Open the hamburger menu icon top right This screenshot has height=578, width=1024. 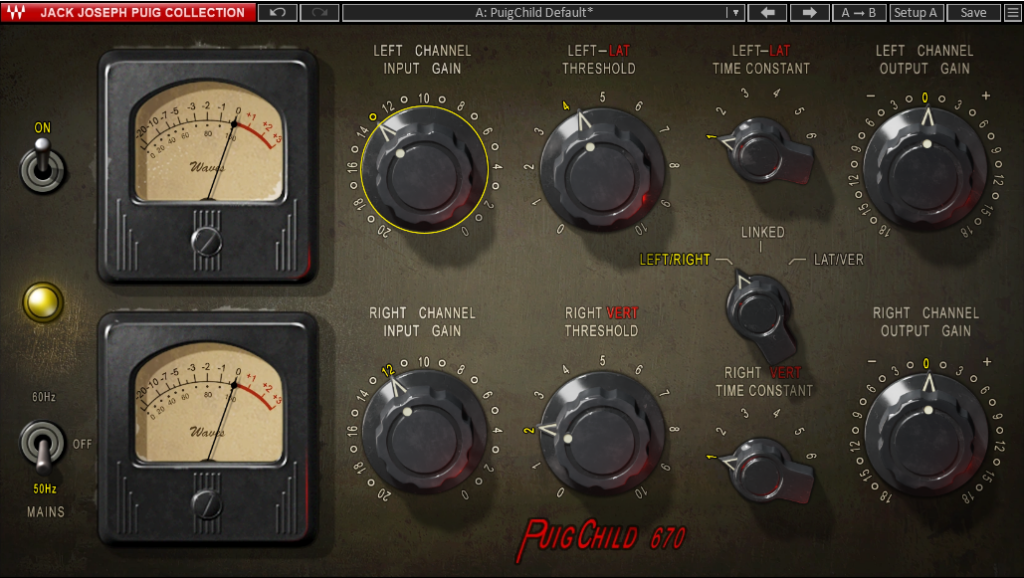point(1012,13)
